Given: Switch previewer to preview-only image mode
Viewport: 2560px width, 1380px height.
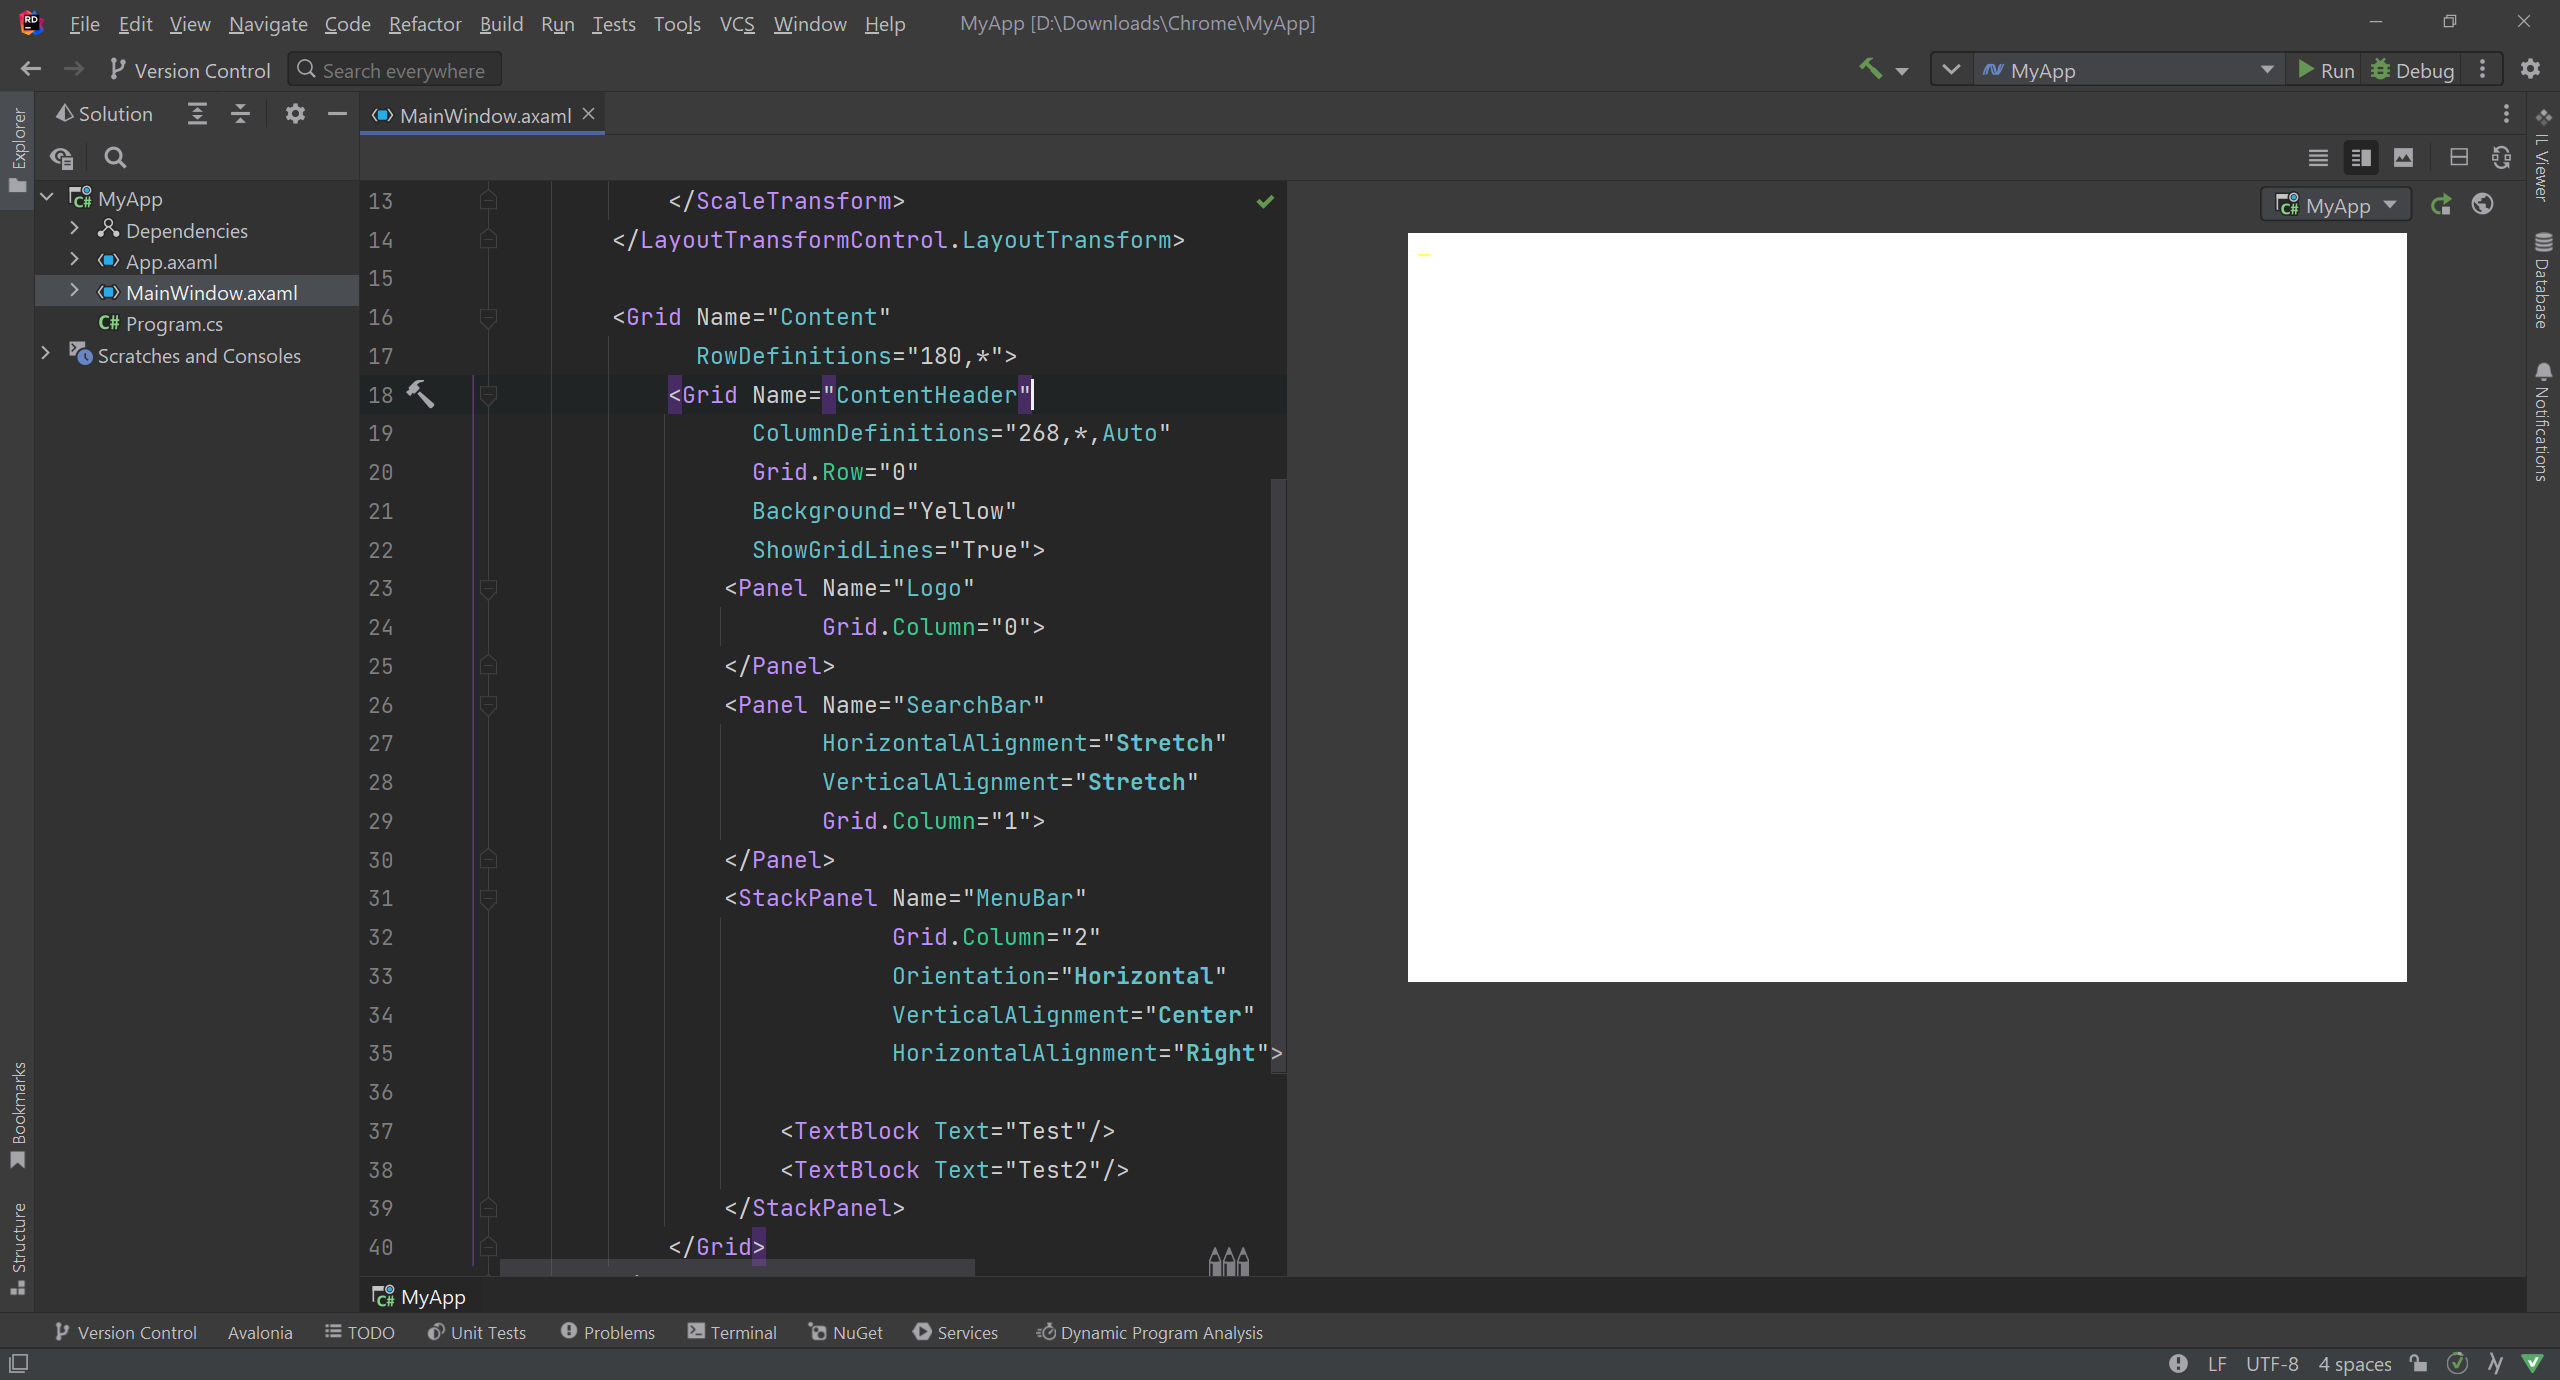Looking at the screenshot, I should [x=2404, y=157].
